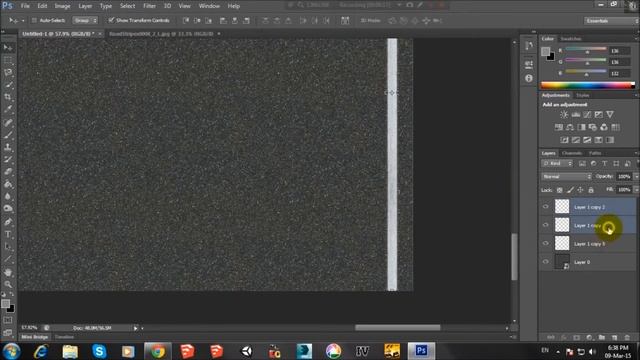Screen dimensions: 640x360
Task: Add a Brightness/Contrast adjustment
Action: [564, 115]
